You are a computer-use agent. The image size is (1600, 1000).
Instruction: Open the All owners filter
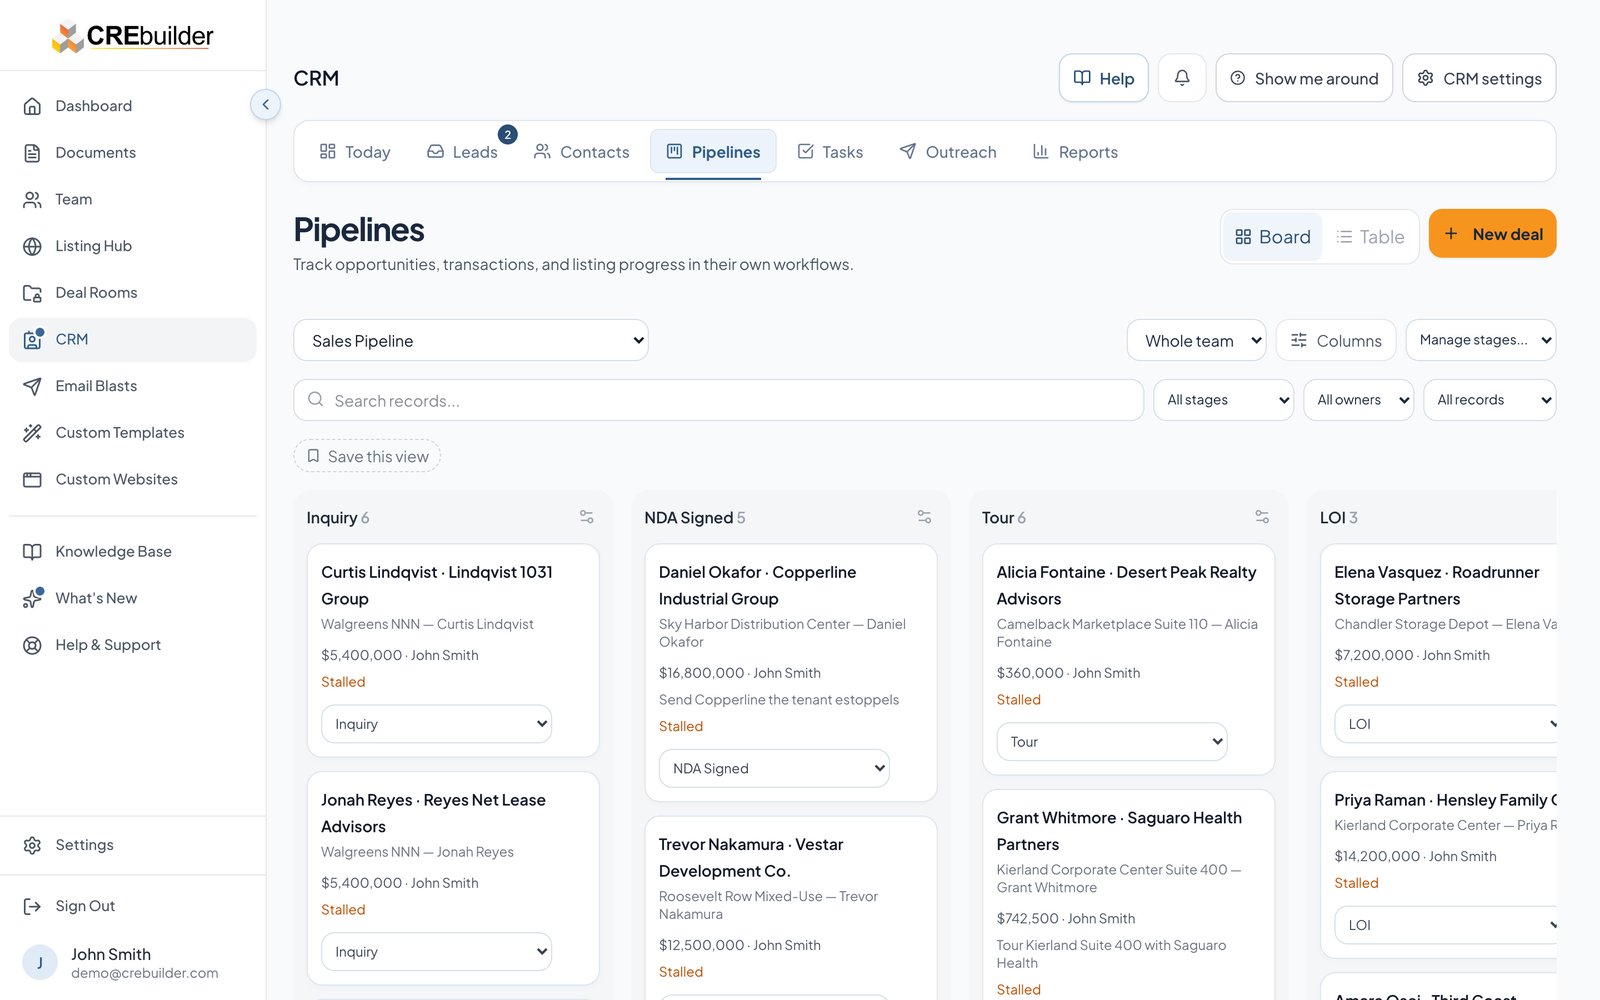[1359, 400]
